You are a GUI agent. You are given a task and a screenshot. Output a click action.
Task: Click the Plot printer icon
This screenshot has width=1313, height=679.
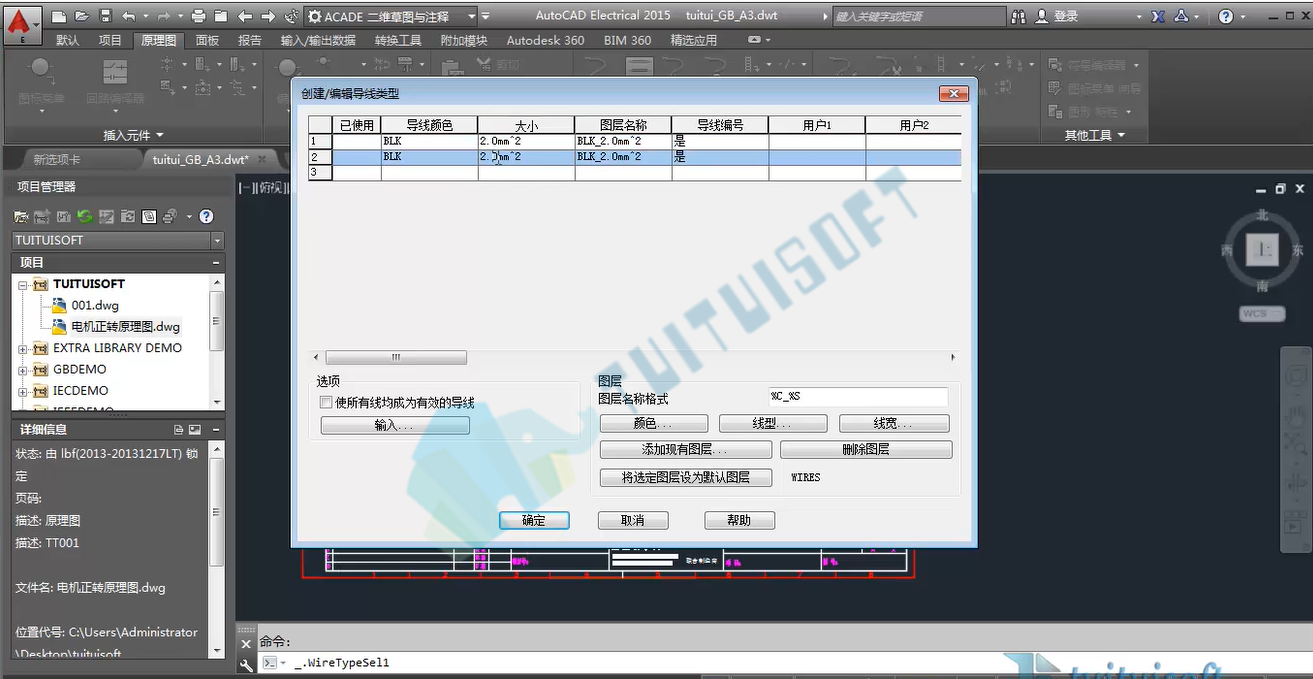[198, 16]
